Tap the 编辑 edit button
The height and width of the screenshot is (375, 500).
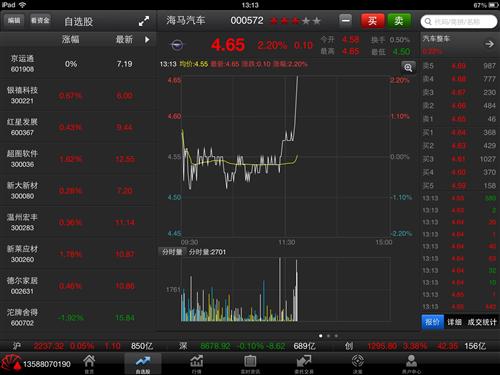pos(14,20)
